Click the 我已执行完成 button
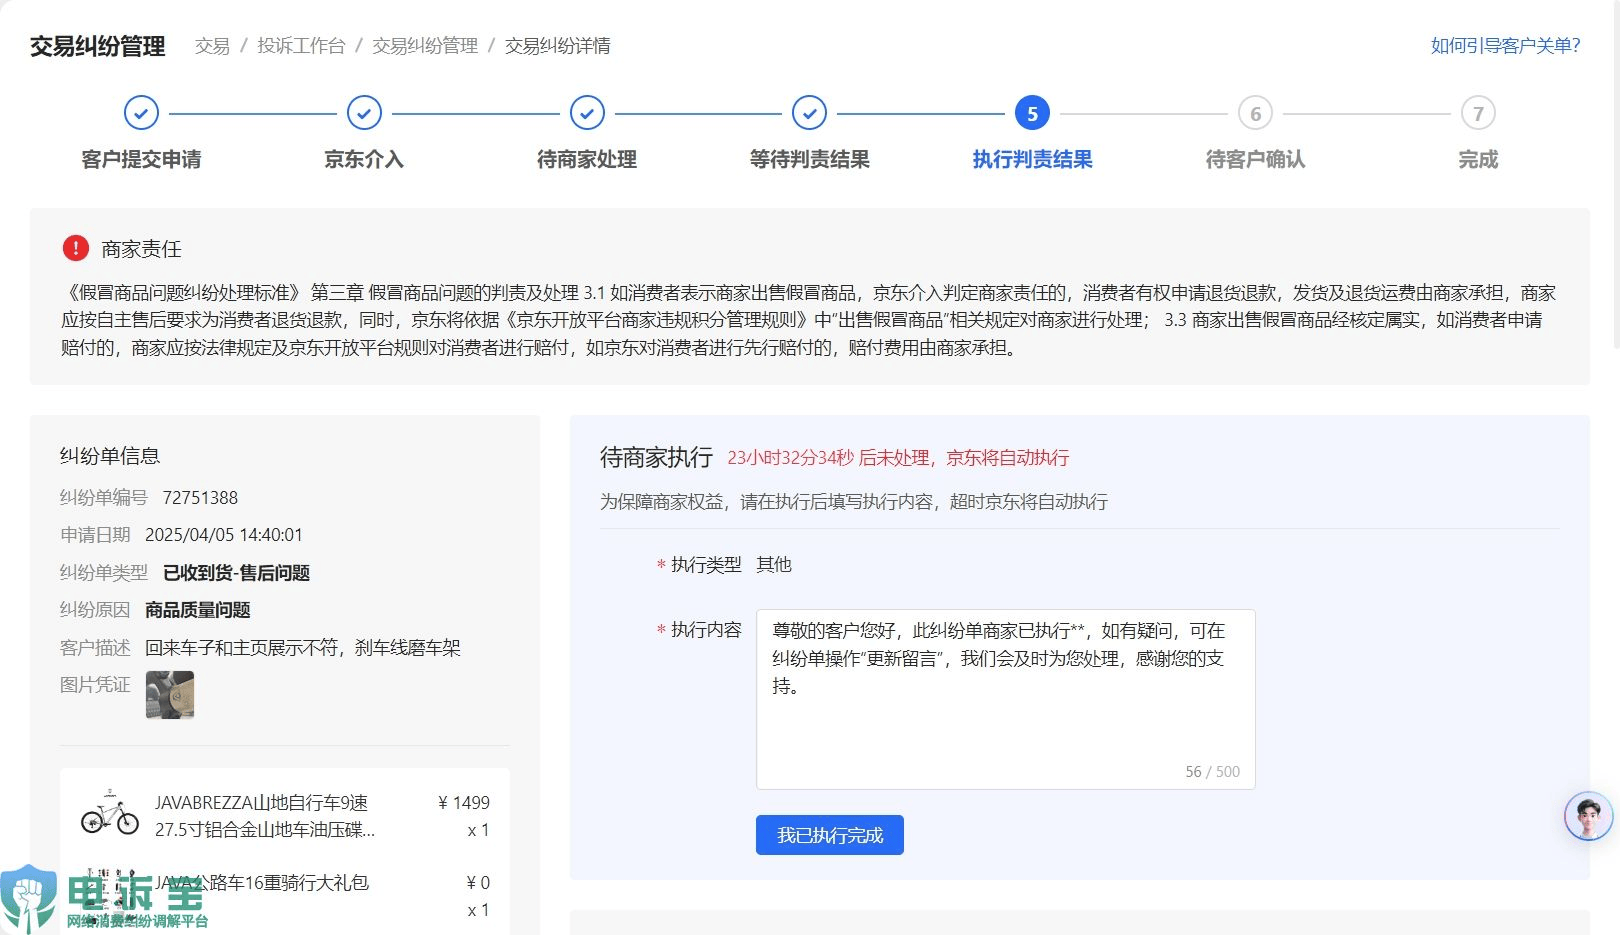 [x=829, y=835]
